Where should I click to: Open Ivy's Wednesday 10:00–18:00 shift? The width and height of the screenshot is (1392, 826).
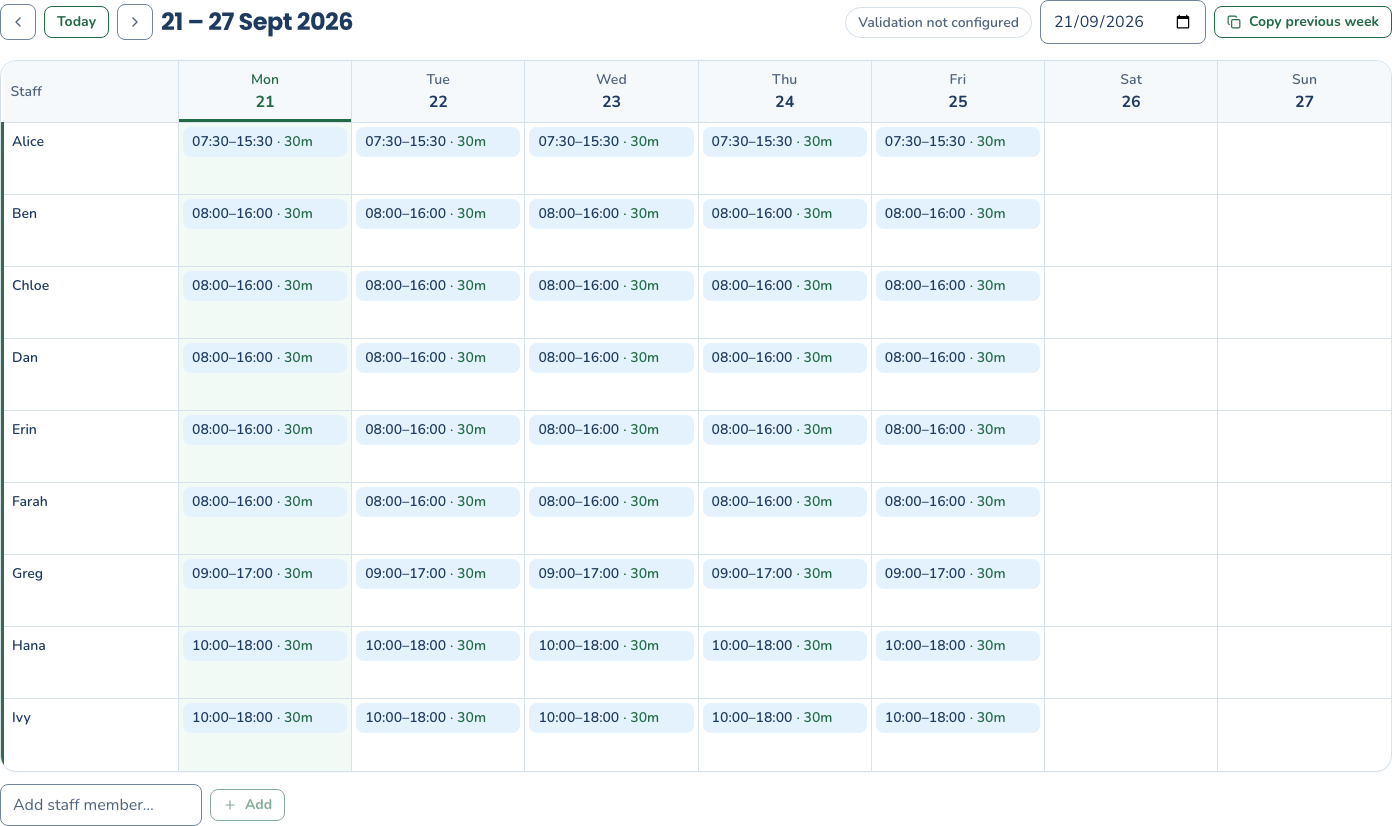tap(611, 718)
